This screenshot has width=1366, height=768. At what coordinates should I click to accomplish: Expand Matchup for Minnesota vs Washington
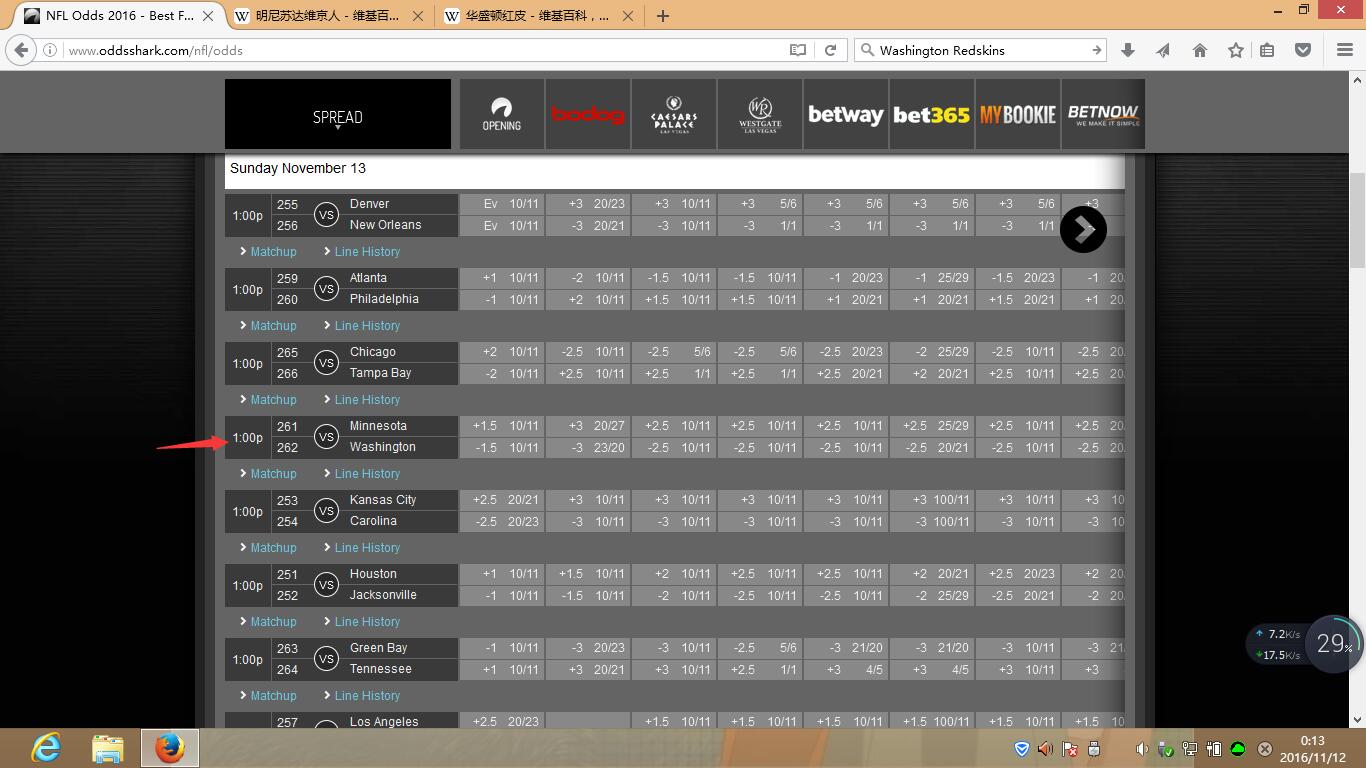click(x=272, y=474)
